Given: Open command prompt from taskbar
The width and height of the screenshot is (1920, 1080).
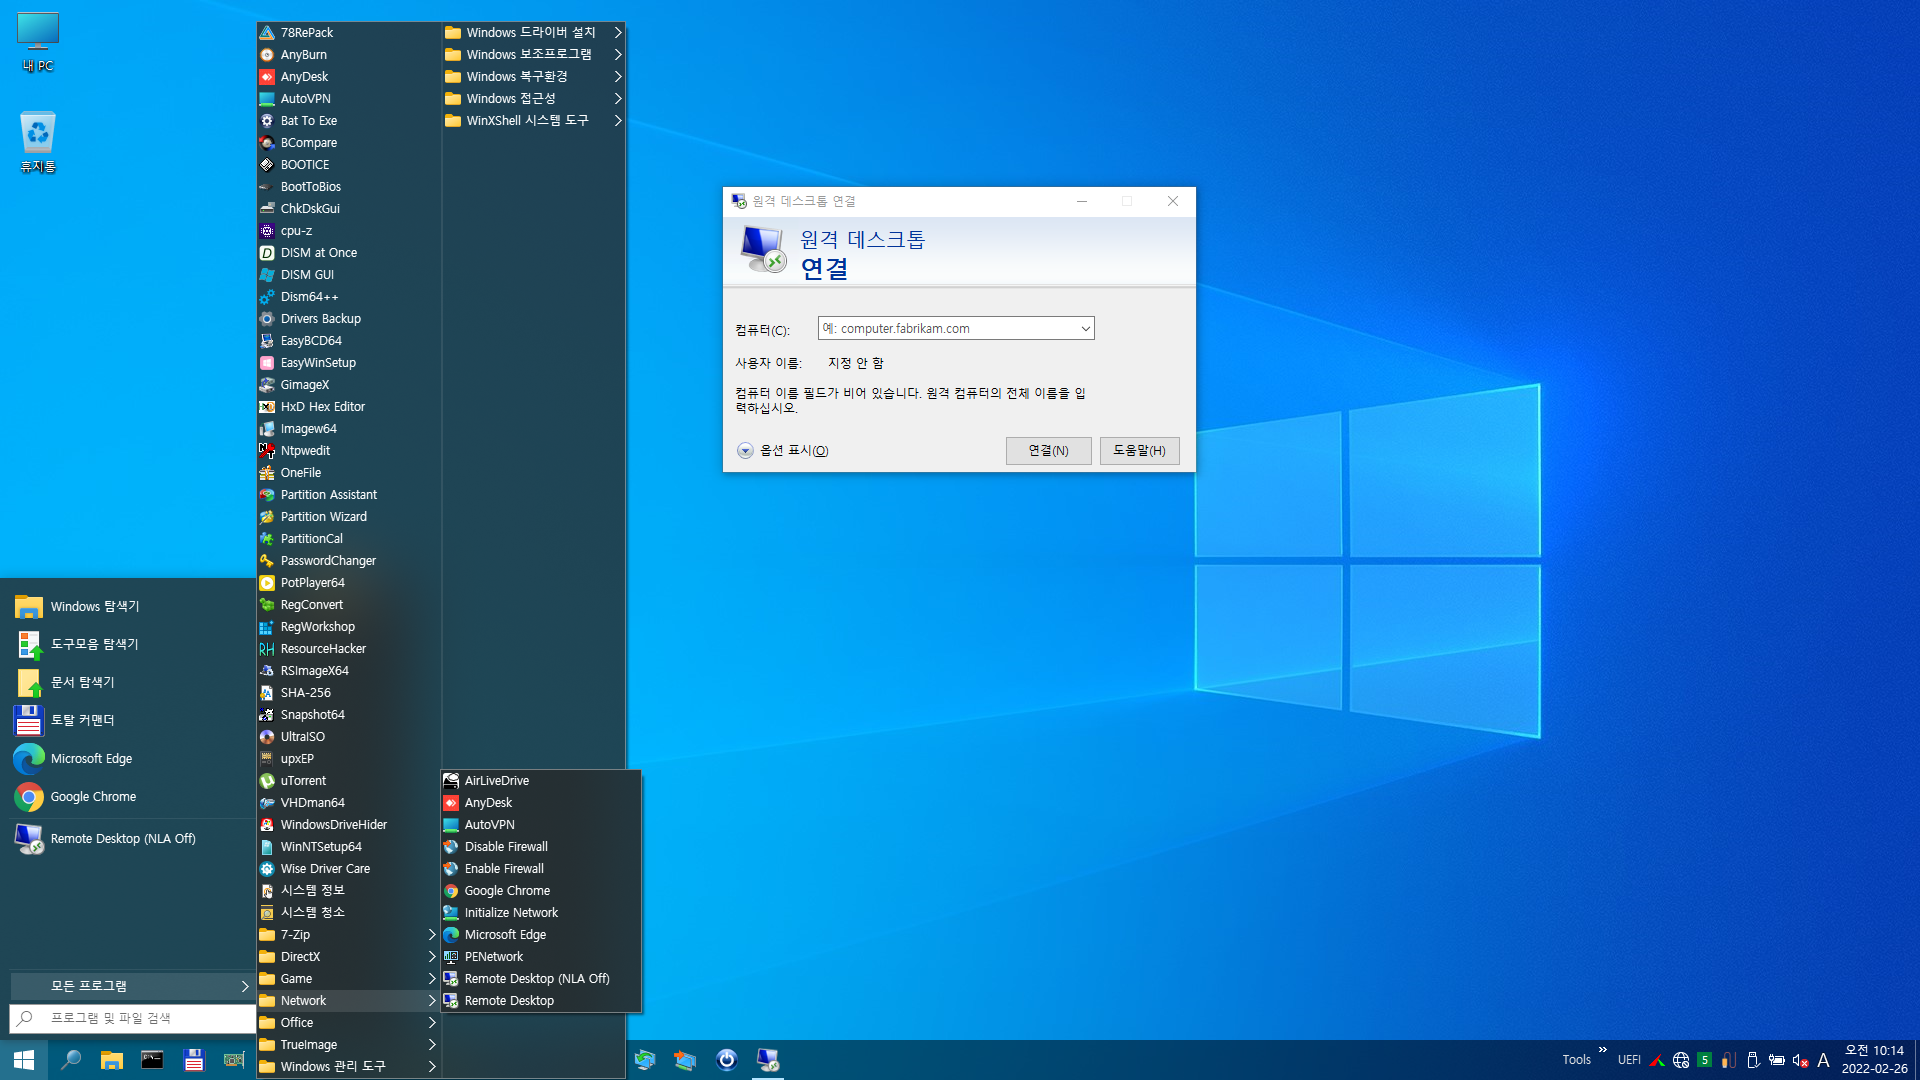Looking at the screenshot, I should tap(152, 1060).
